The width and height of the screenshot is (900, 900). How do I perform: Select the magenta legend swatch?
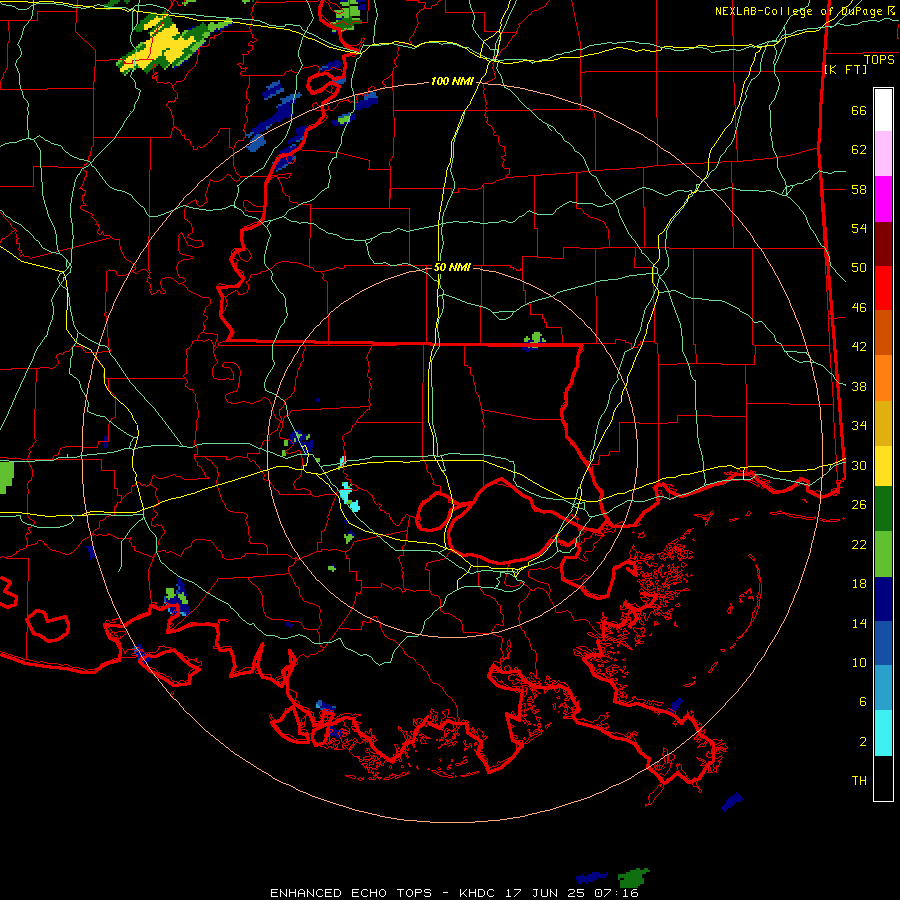point(883,199)
